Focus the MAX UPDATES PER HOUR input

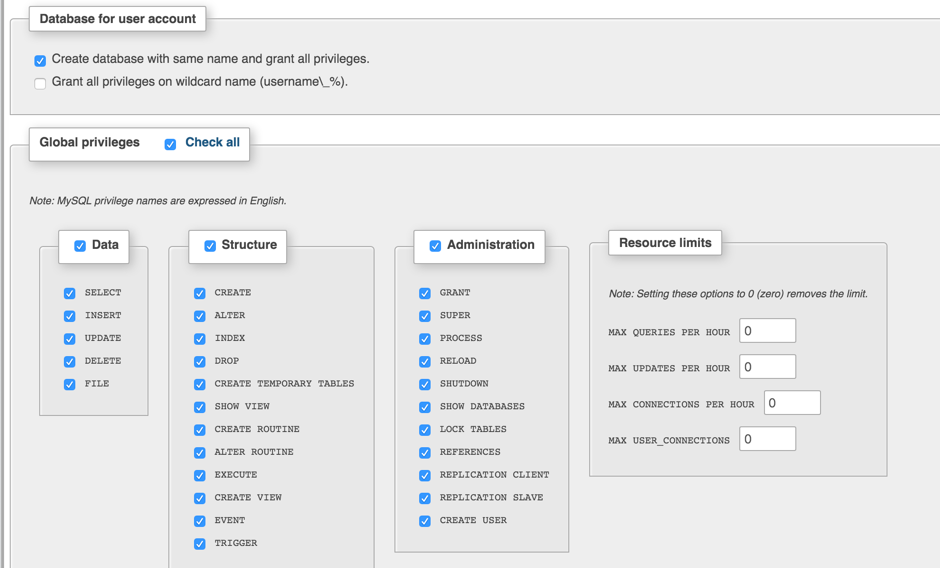[x=767, y=367]
